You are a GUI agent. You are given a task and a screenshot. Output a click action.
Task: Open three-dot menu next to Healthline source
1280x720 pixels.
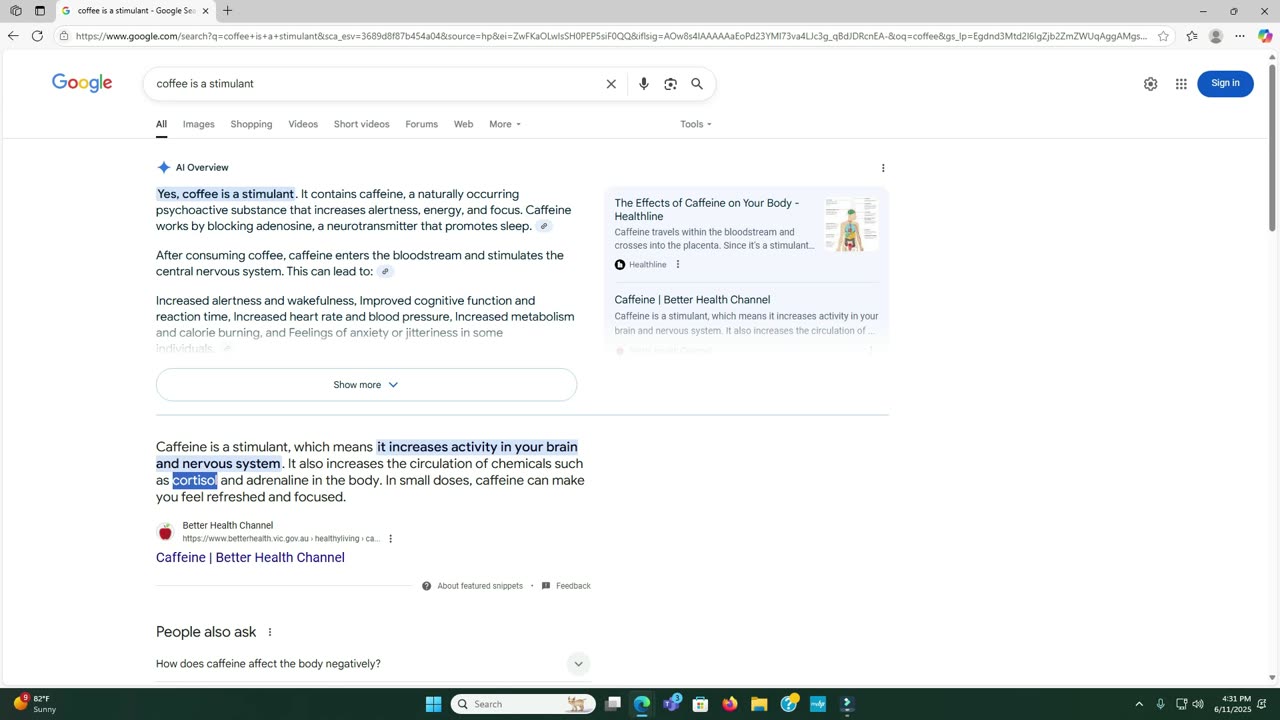click(x=678, y=265)
